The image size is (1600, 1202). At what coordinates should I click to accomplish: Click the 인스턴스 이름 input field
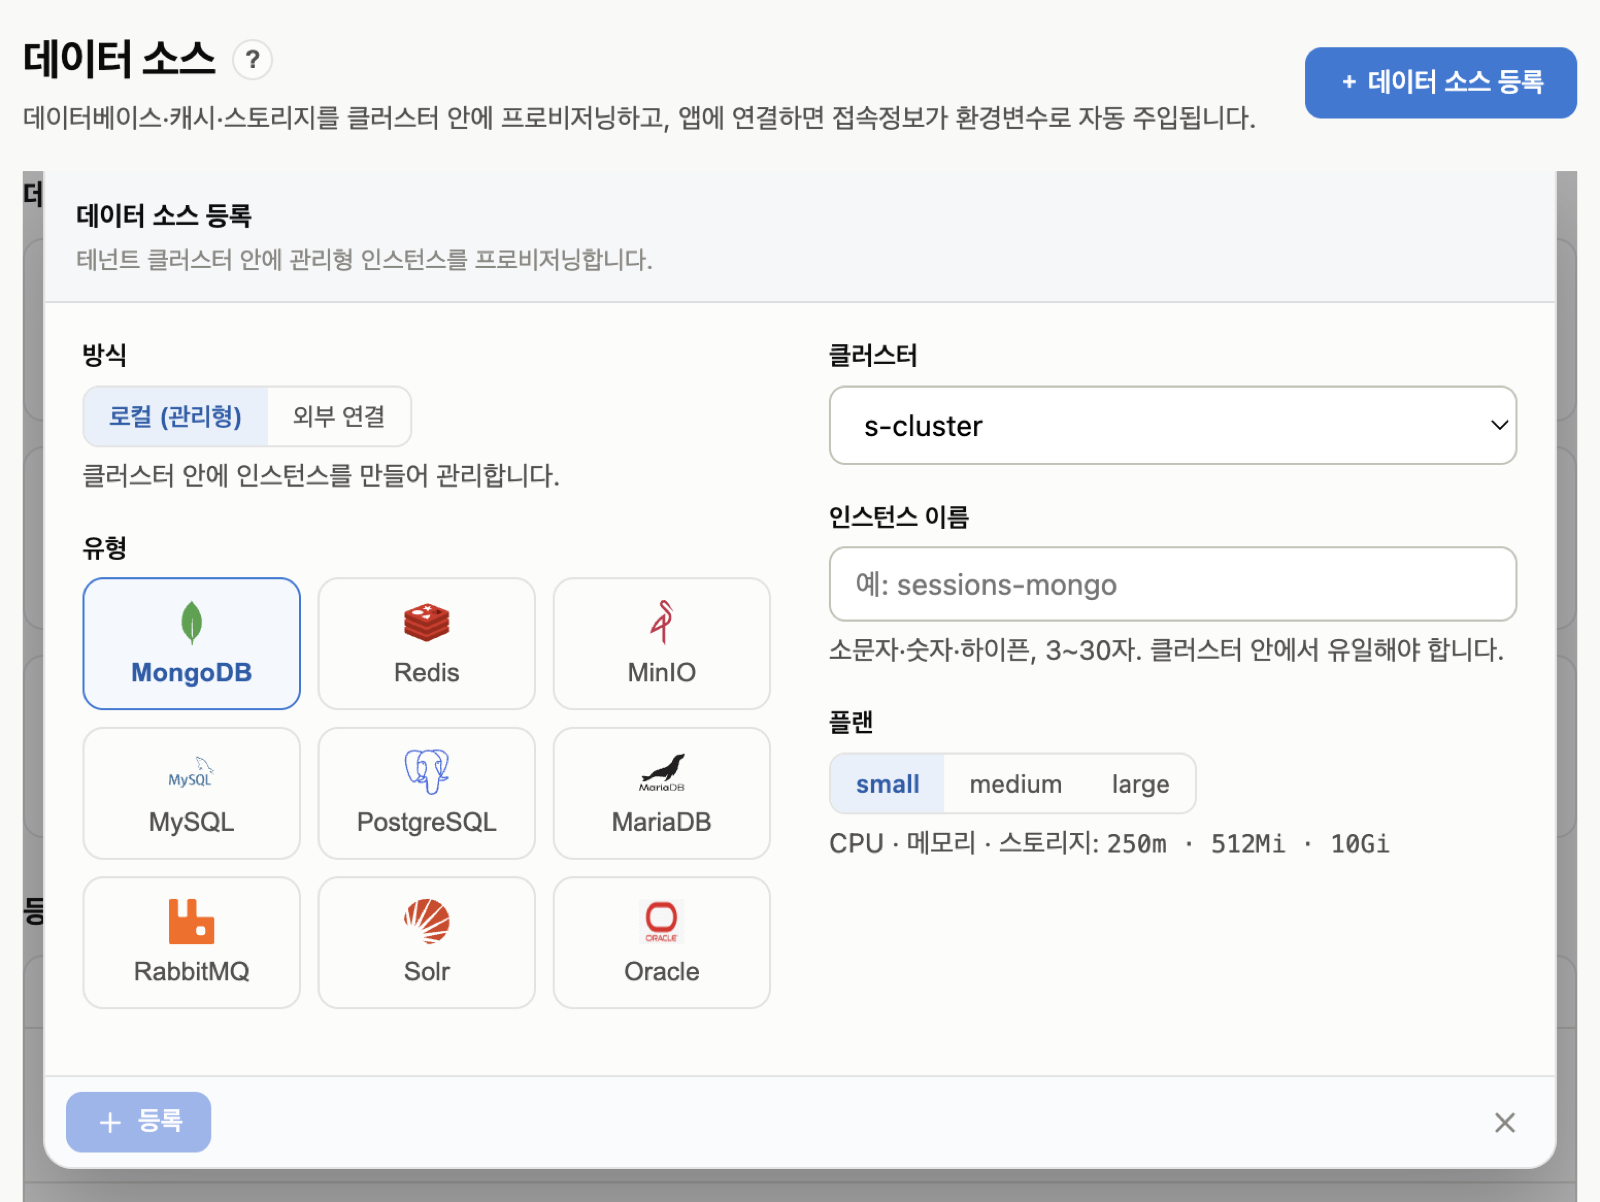tap(1173, 584)
